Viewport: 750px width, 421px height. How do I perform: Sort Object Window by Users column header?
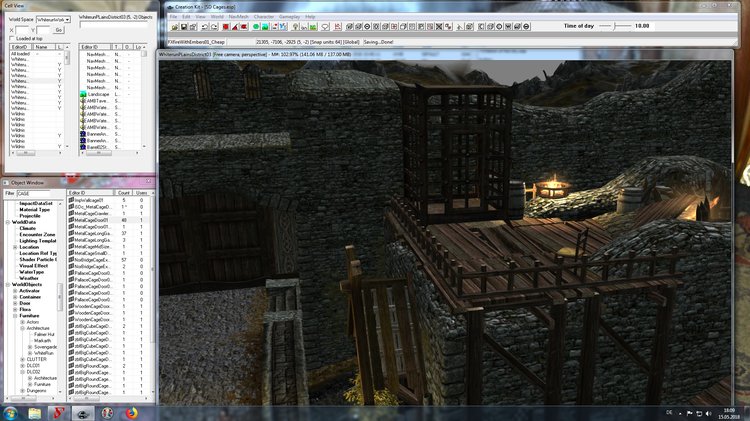point(141,193)
